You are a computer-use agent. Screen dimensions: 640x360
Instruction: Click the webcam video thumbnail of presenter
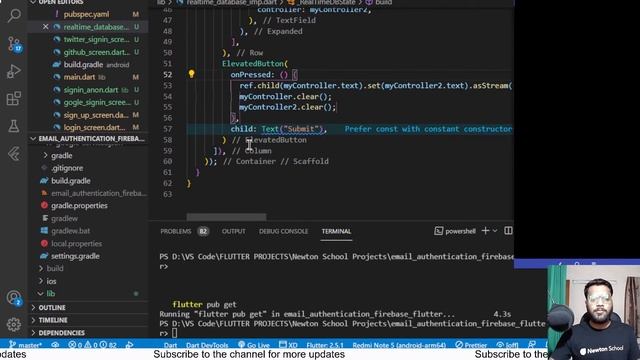coord(593,313)
